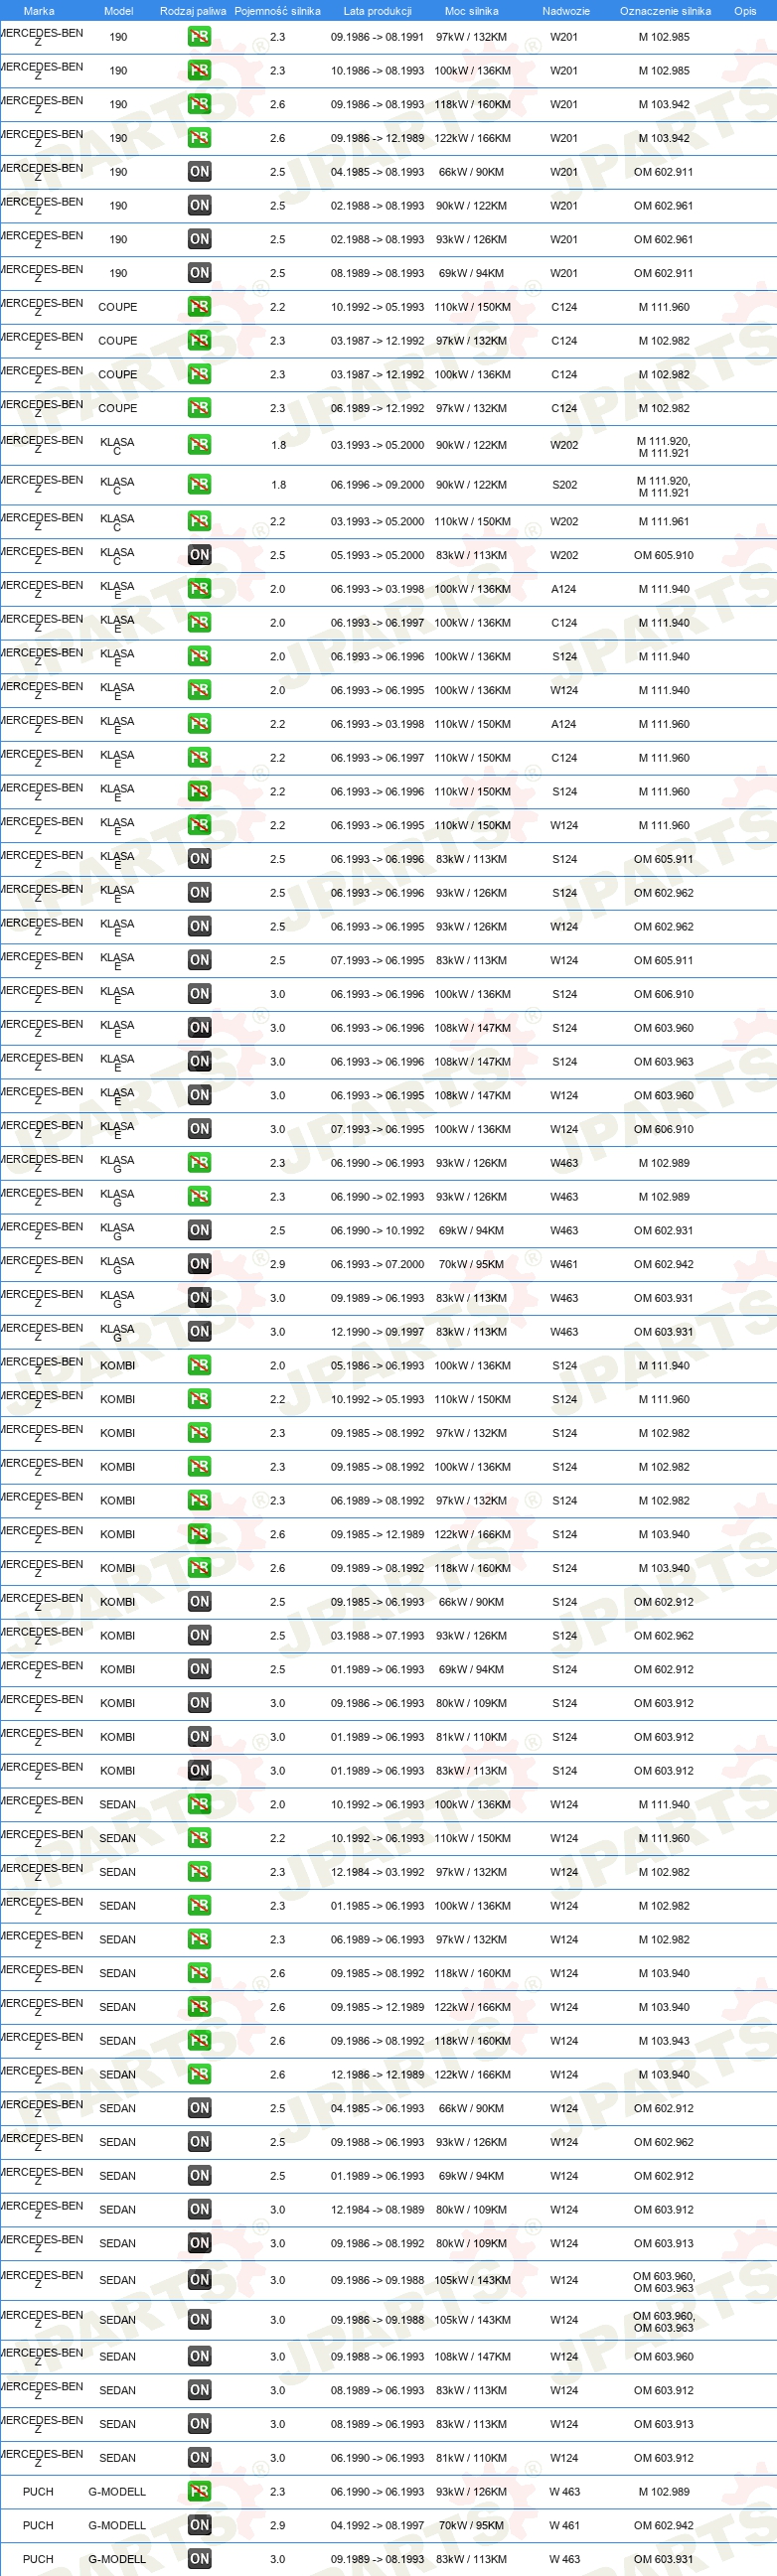The height and width of the screenshot is (2576, 777).
Task: Click production dates 12.1990 -> 09.1997
Action: pyautogui.click(x=377, y=1332)
